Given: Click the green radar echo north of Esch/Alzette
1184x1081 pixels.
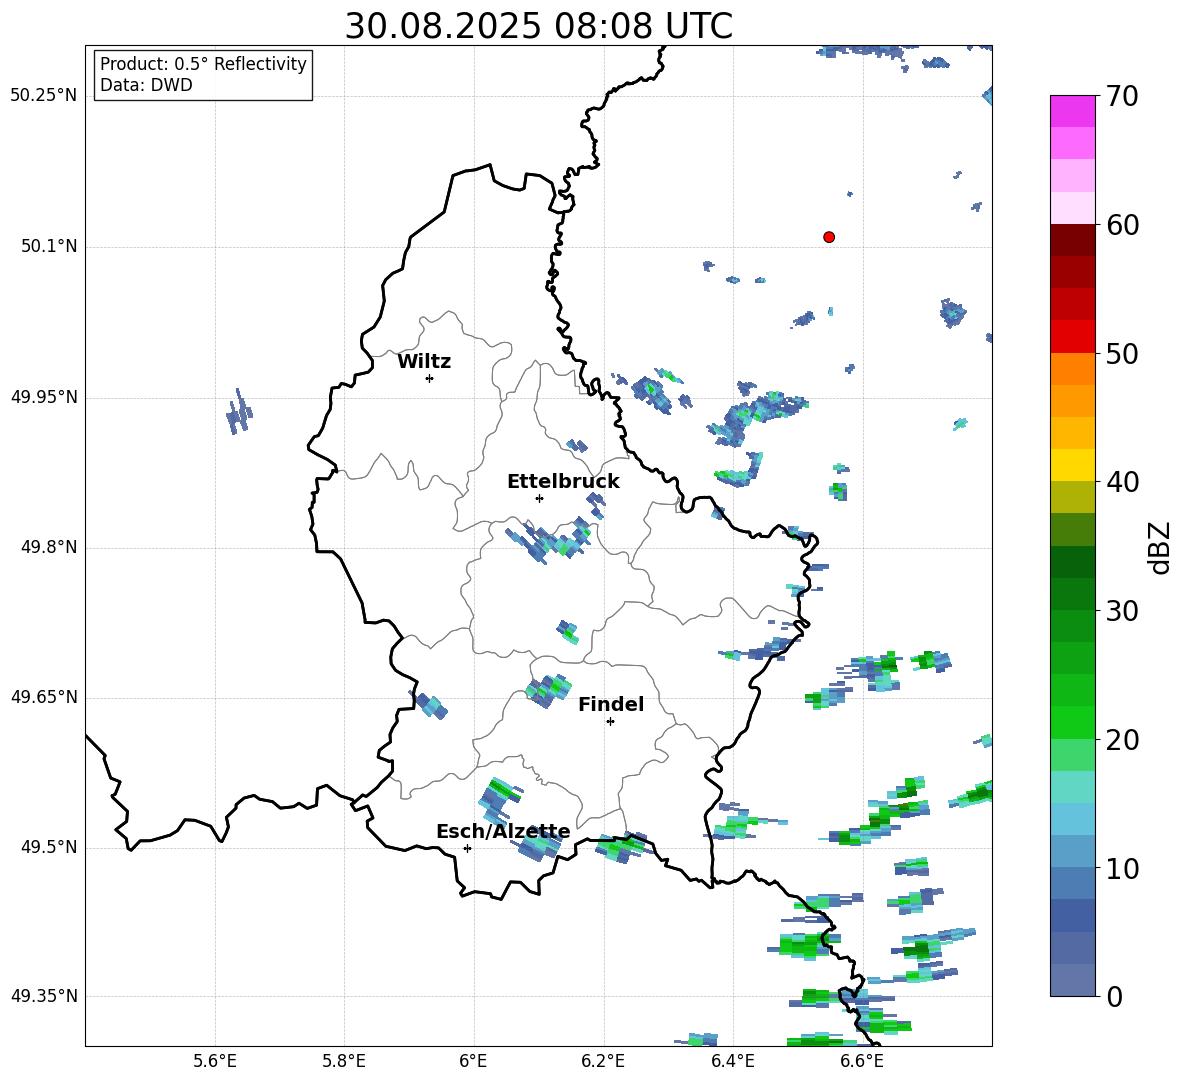Looking at the screenshot, I should click(x=499, y=800).
